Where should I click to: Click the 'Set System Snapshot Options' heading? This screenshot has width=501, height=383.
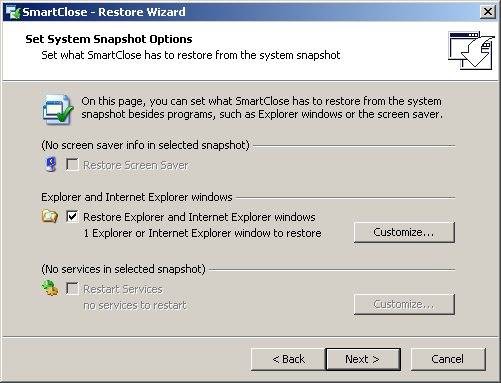pos(109,39)
